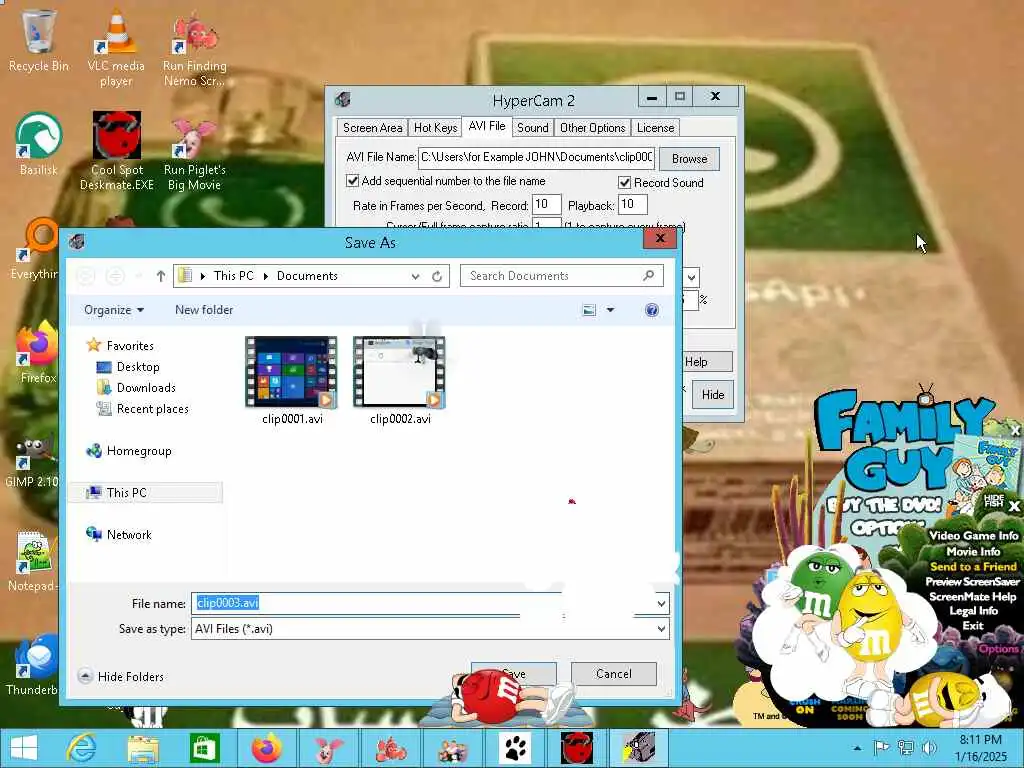Launch Internet Explorer from the taskbar
This screenshot has width=1024, height=768.
click(82, 748)
